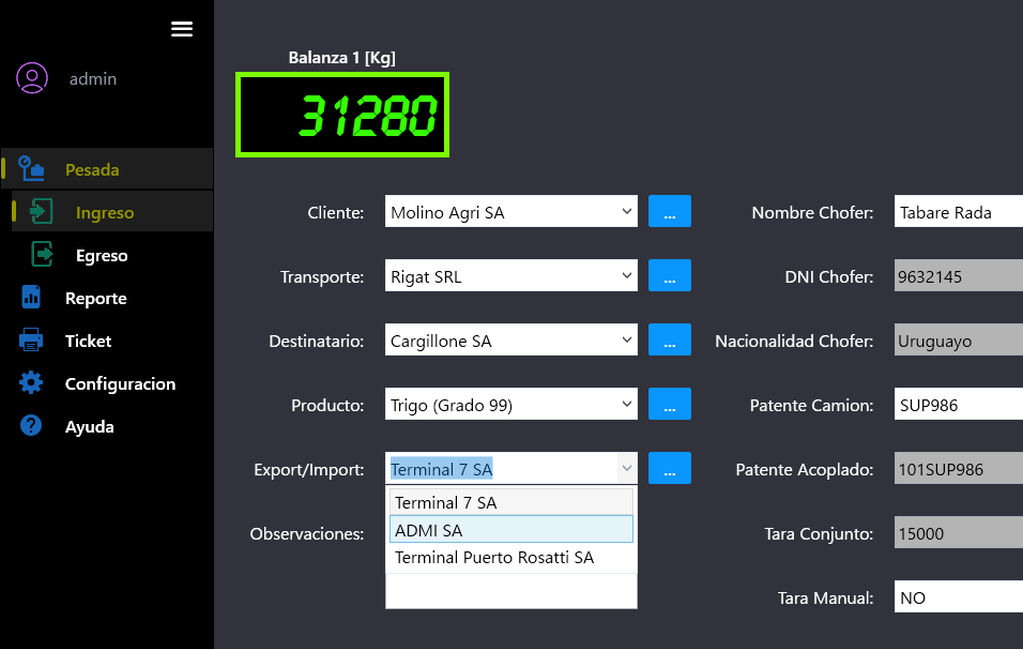Expand the Producto combo box
This screenshot has height=649, width=1023.
click(x=626, y=405)
